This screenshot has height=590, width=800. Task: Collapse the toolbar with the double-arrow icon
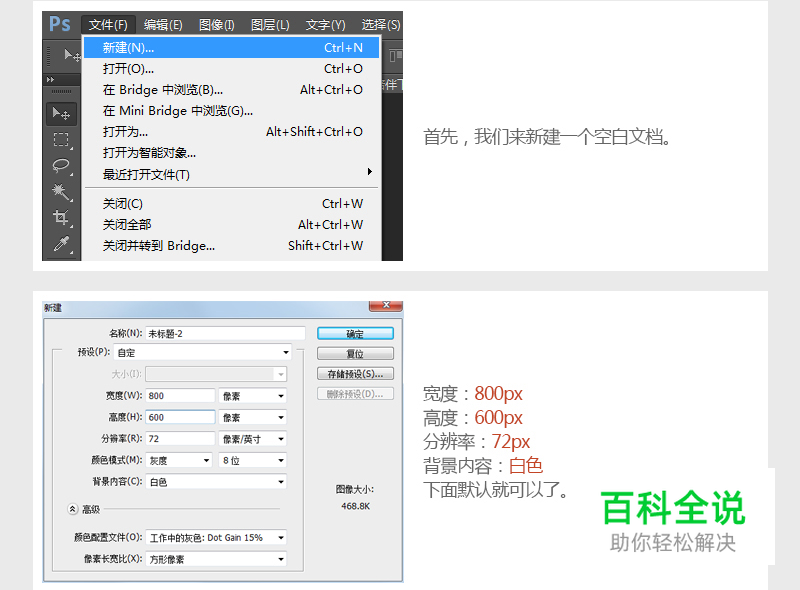(x=52, y=79)
